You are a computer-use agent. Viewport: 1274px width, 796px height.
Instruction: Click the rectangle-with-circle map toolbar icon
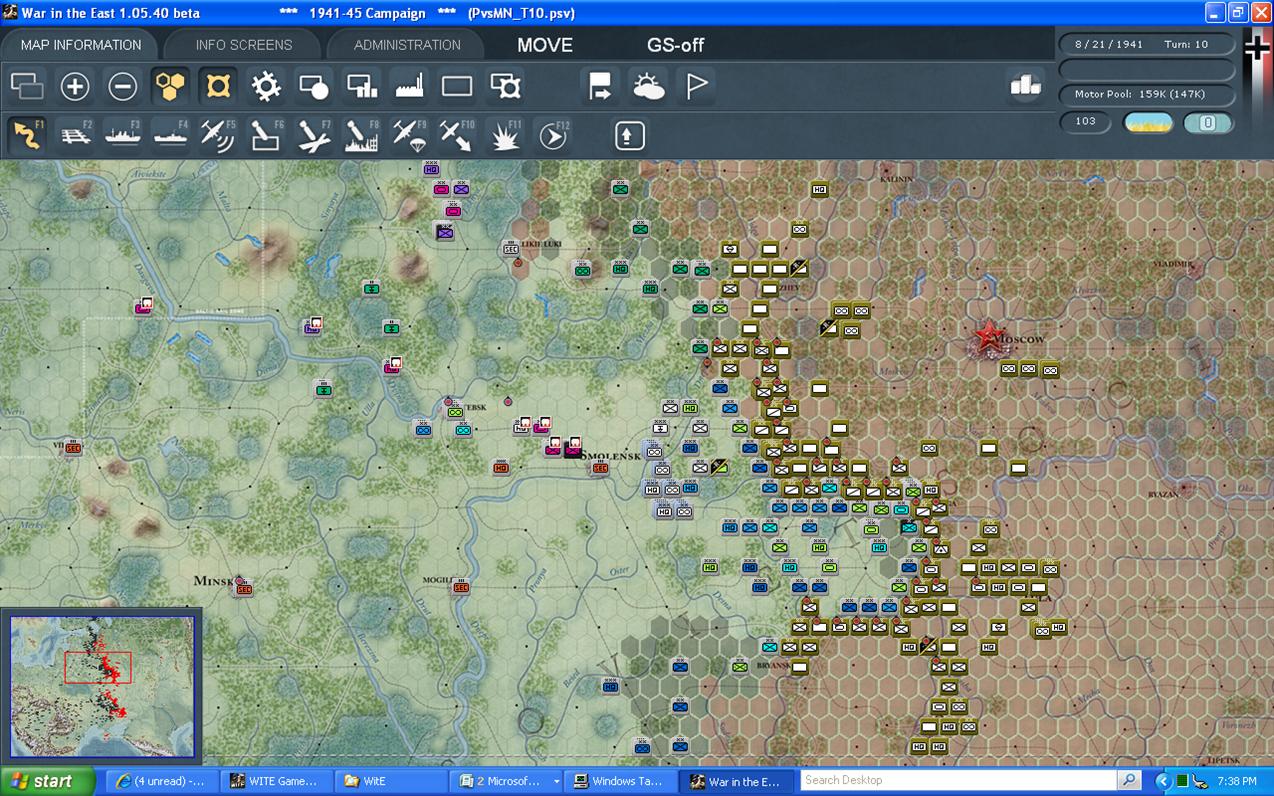pos(314,86)
